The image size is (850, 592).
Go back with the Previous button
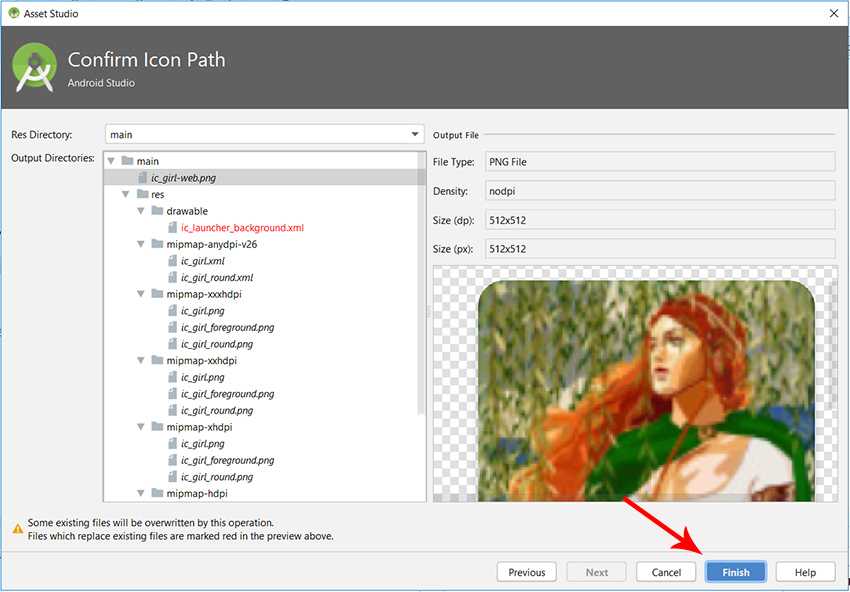tap(526, 572)
